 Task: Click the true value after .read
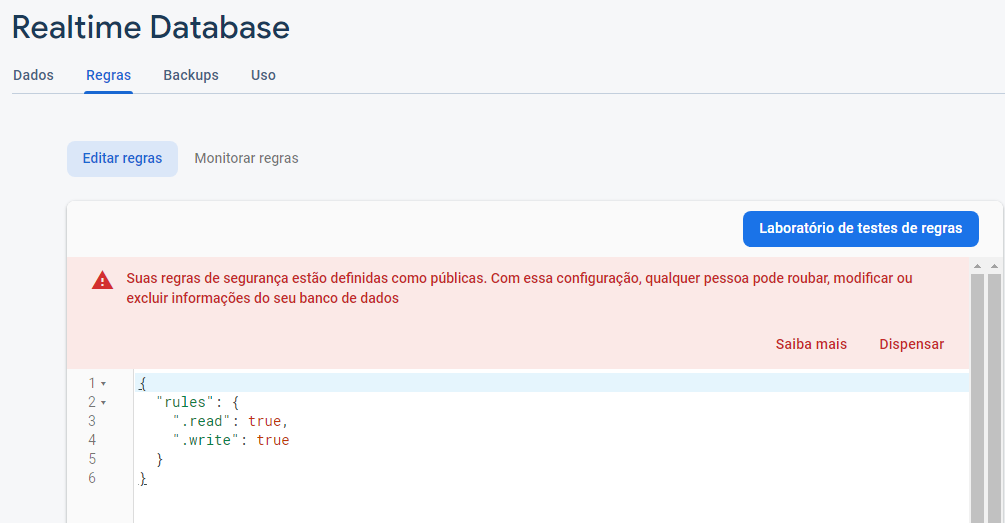265,421
